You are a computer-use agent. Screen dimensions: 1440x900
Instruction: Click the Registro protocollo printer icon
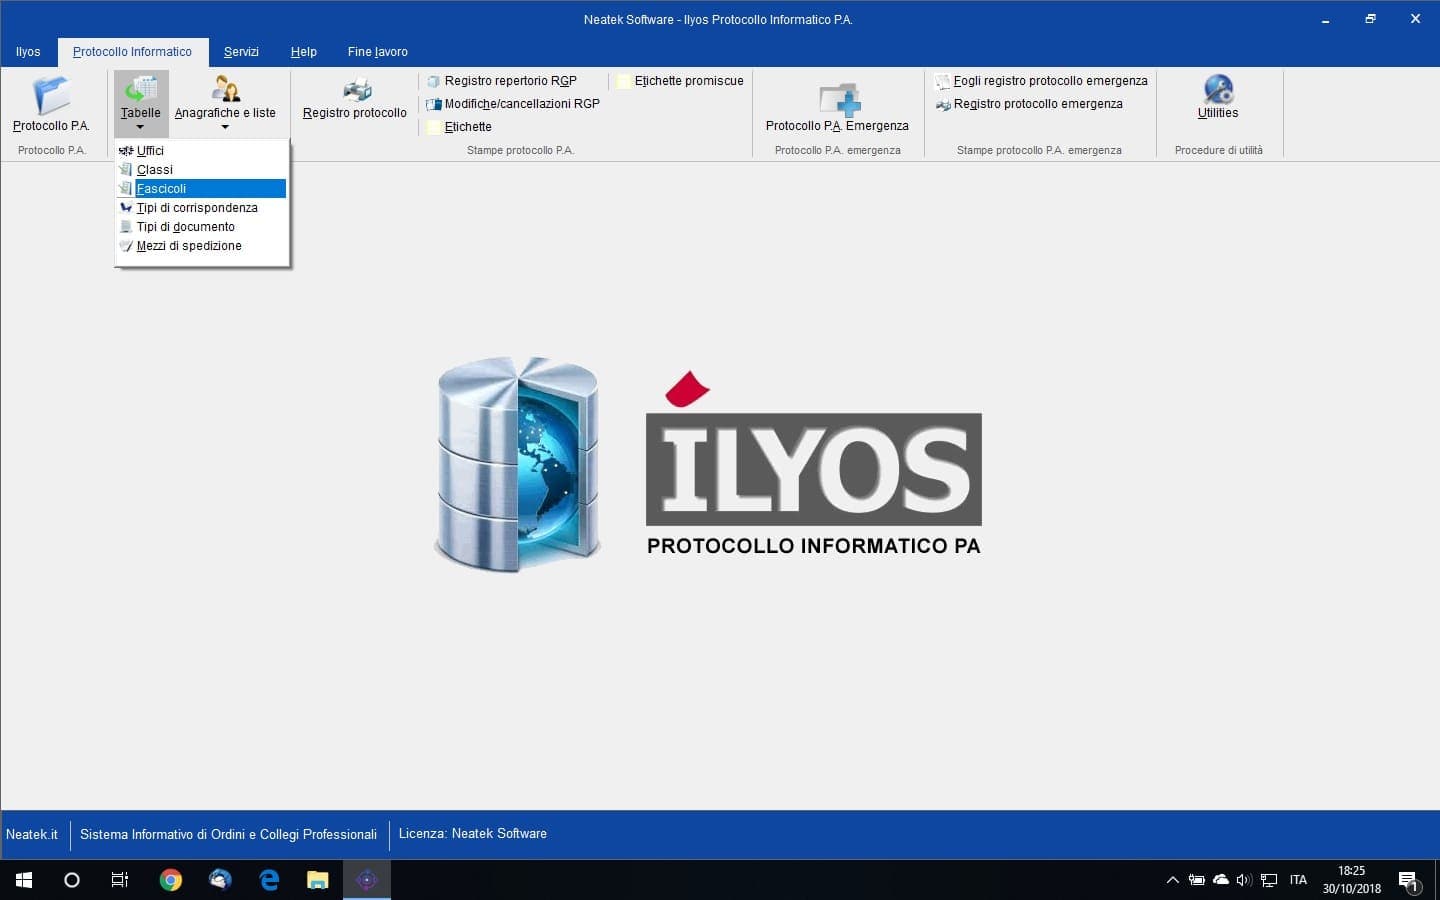pos(356,91)
